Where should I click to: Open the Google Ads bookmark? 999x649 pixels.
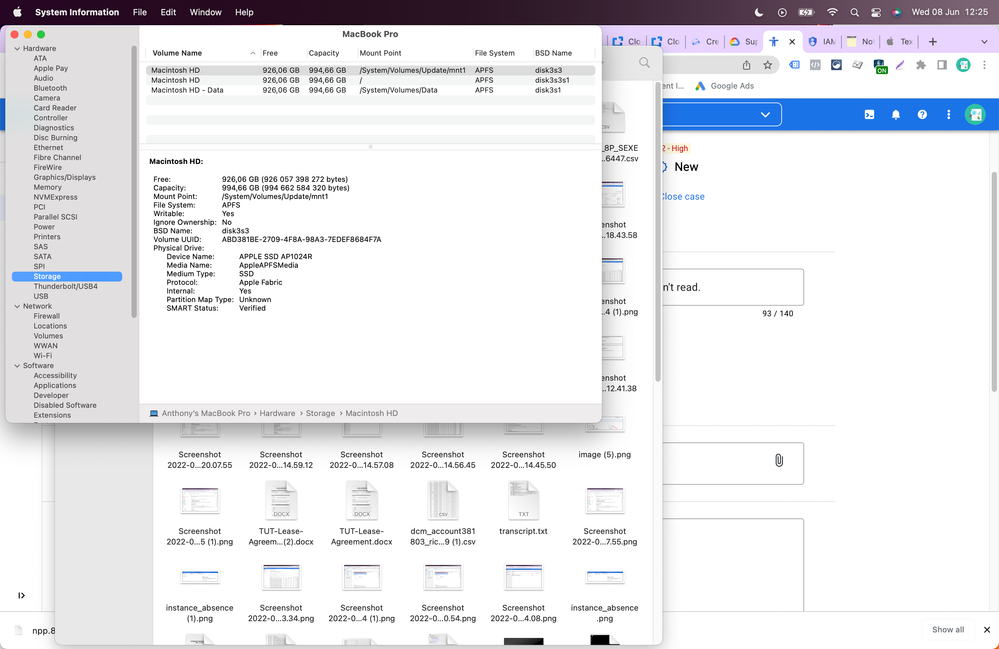[724, 86]
